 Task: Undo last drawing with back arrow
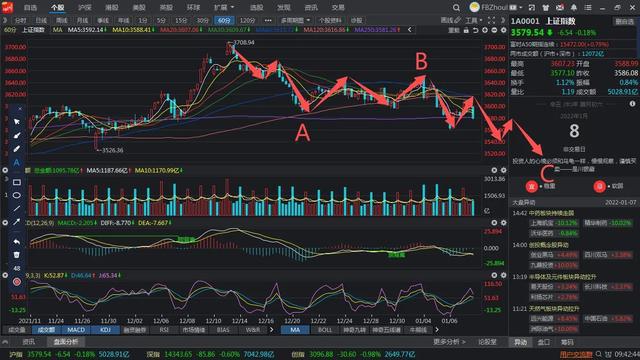[17, 242]
